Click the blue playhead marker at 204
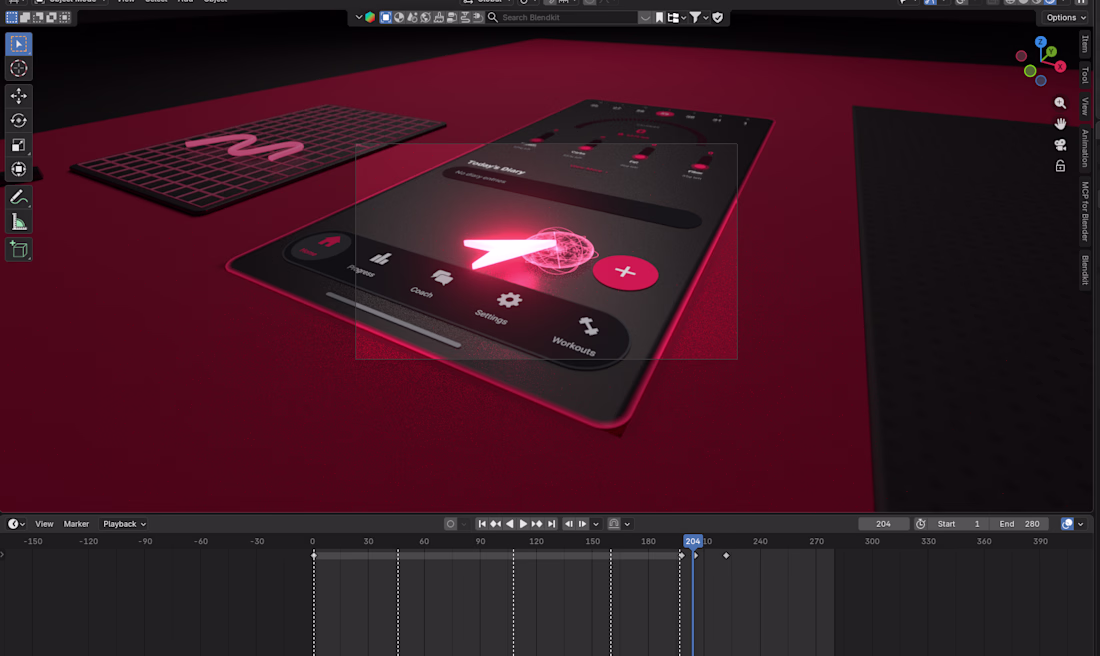 [692, 542]
